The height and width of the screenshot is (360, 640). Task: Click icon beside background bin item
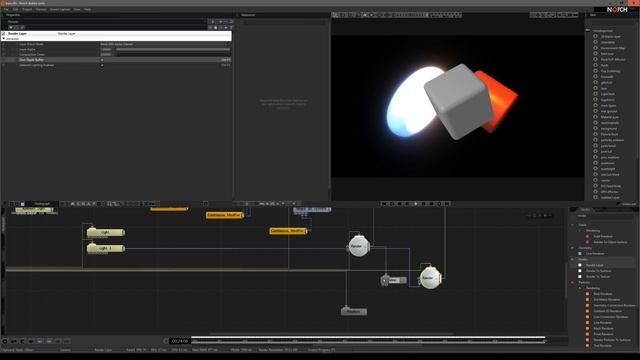[x=596, y=128]
